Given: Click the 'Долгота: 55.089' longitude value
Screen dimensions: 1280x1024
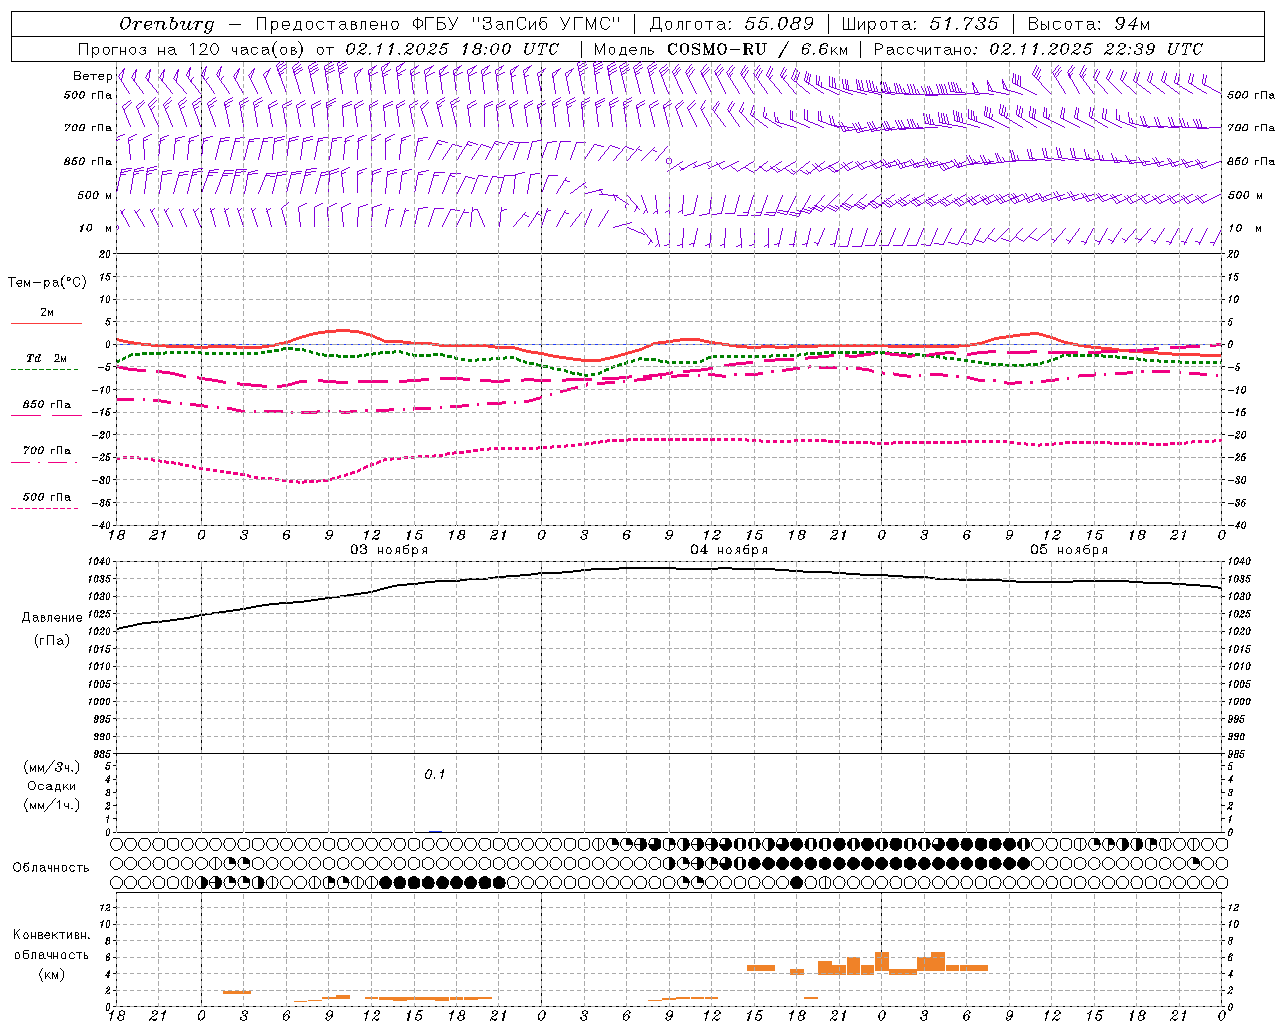Looking at the screenshot, I should pyautogui.click(x=732, y=24).
